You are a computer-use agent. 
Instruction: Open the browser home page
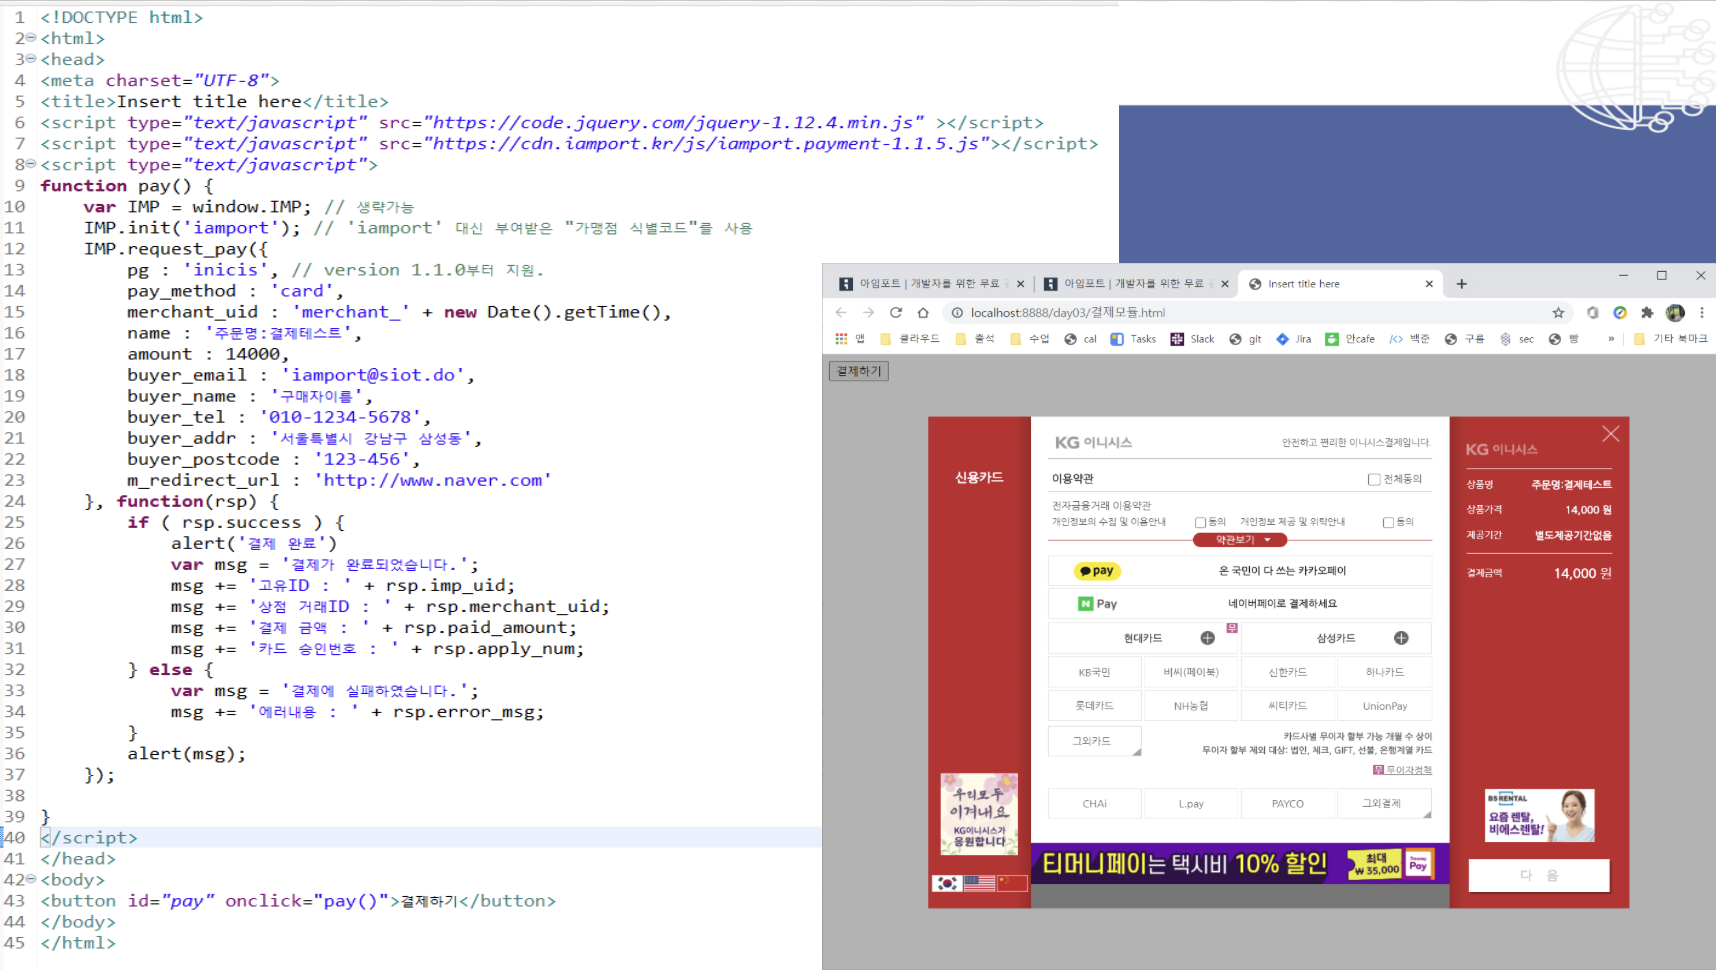coord(923,312)
